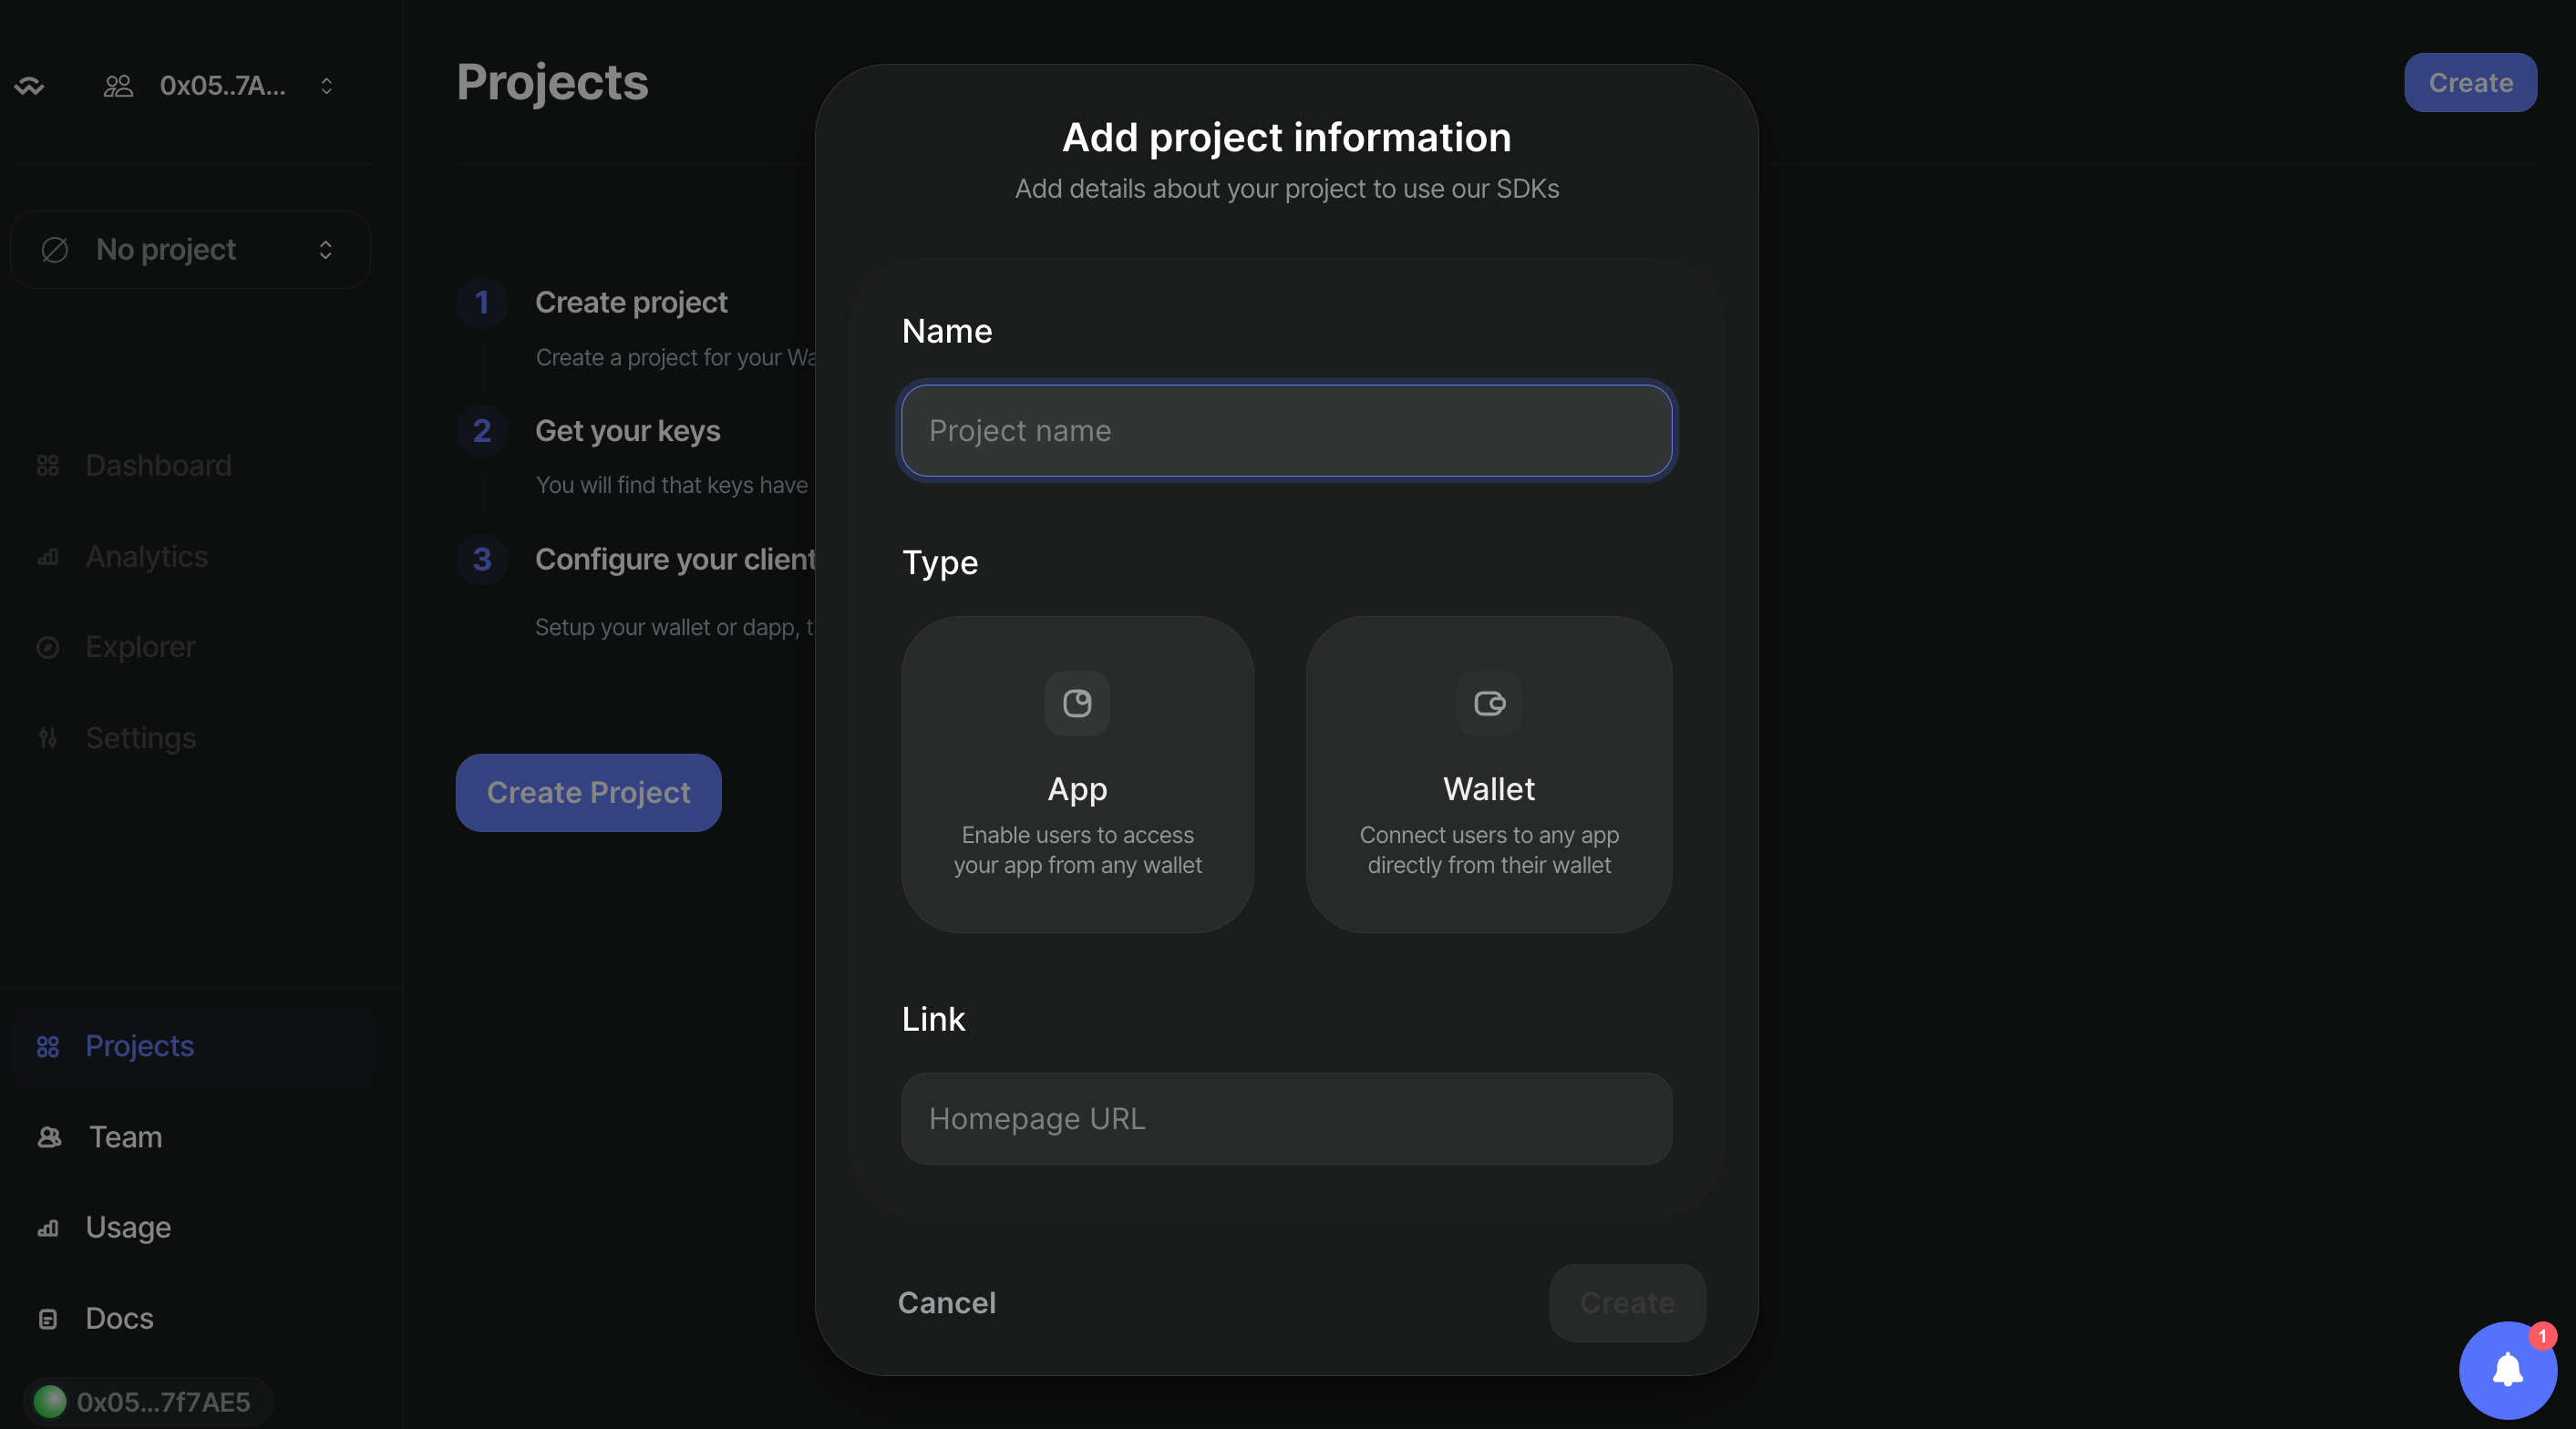Open the Dashboard grid icon

[x=47, y=465]
